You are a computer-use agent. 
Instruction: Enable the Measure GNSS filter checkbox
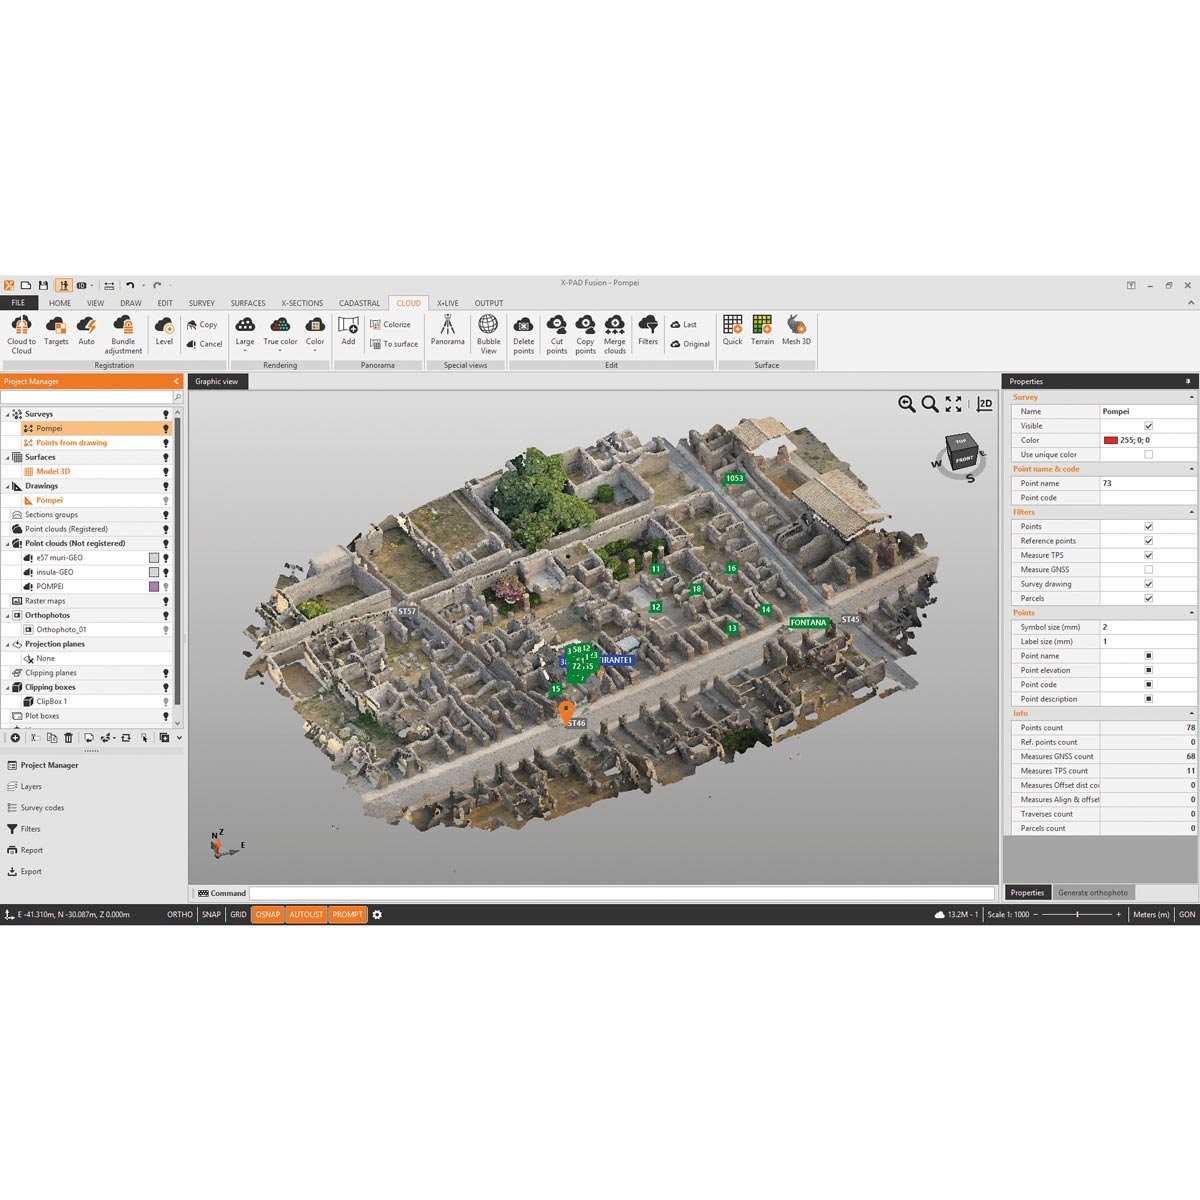click(1148, 570)
